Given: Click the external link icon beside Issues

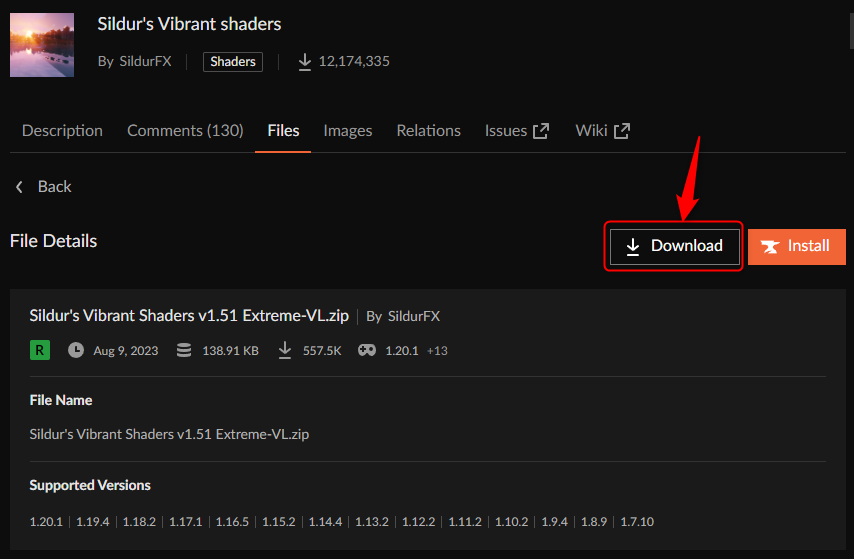Looking at the screenshot, I should (541, 131).
